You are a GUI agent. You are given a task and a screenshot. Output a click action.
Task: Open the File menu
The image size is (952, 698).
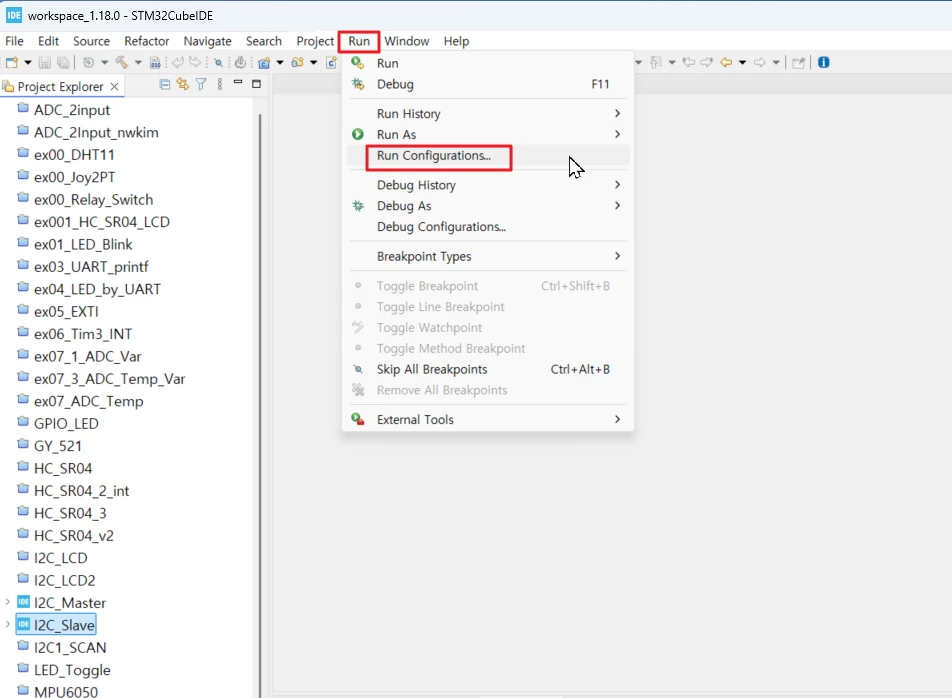(x=15, y=41)
